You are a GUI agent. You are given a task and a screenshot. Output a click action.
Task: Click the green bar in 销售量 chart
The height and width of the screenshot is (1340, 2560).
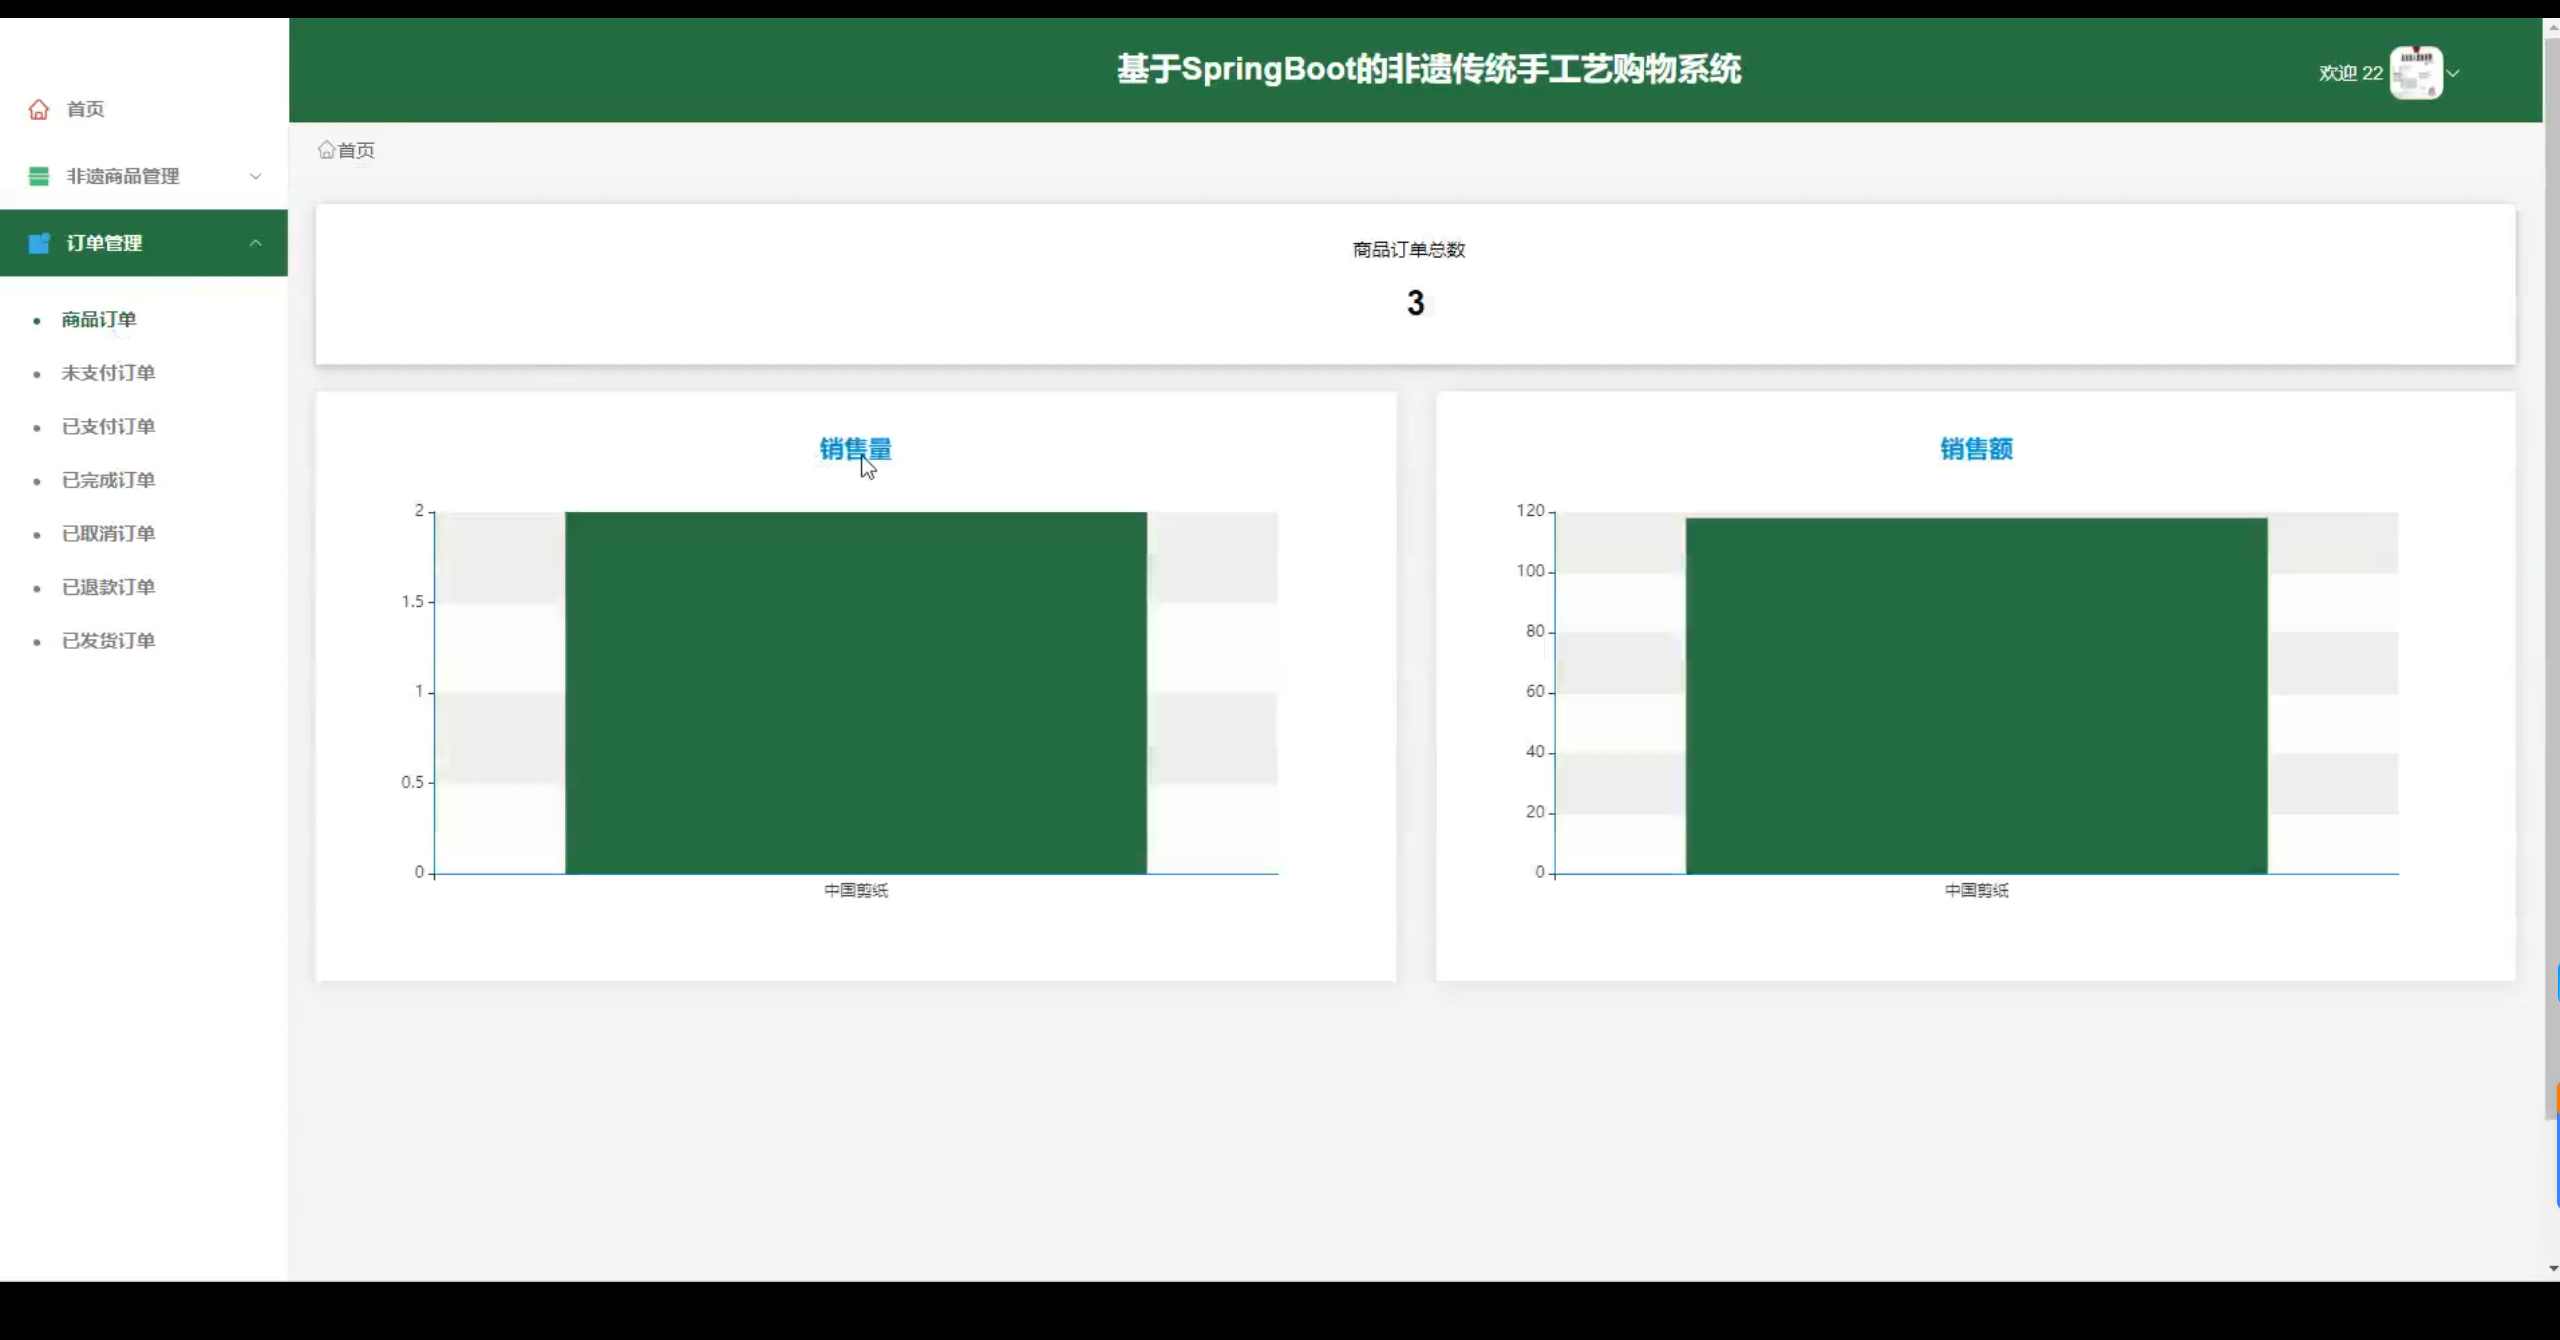(855, 692)
